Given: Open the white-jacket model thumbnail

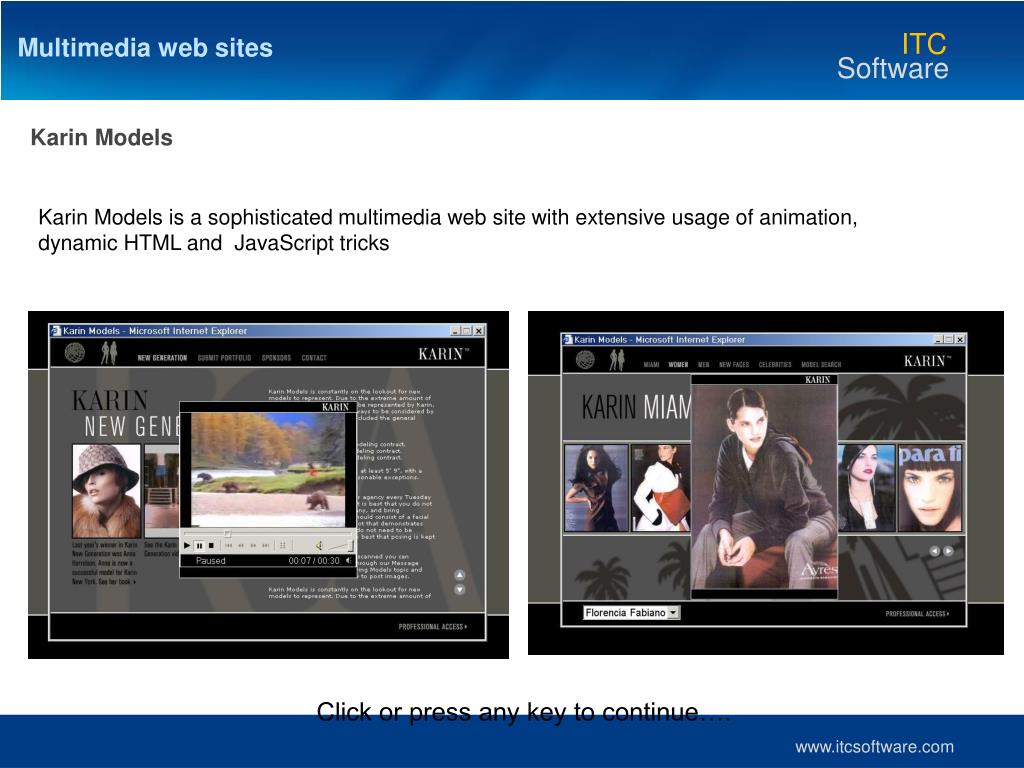Looking at the screenshot, I should [x=660, y=488].
